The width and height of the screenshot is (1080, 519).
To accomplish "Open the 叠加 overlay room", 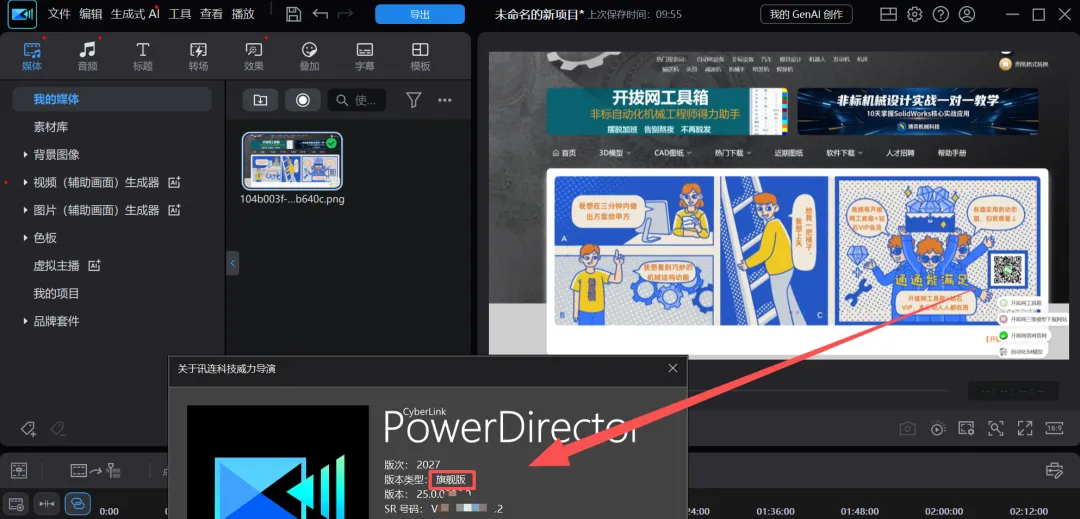I will click(309, 56).
